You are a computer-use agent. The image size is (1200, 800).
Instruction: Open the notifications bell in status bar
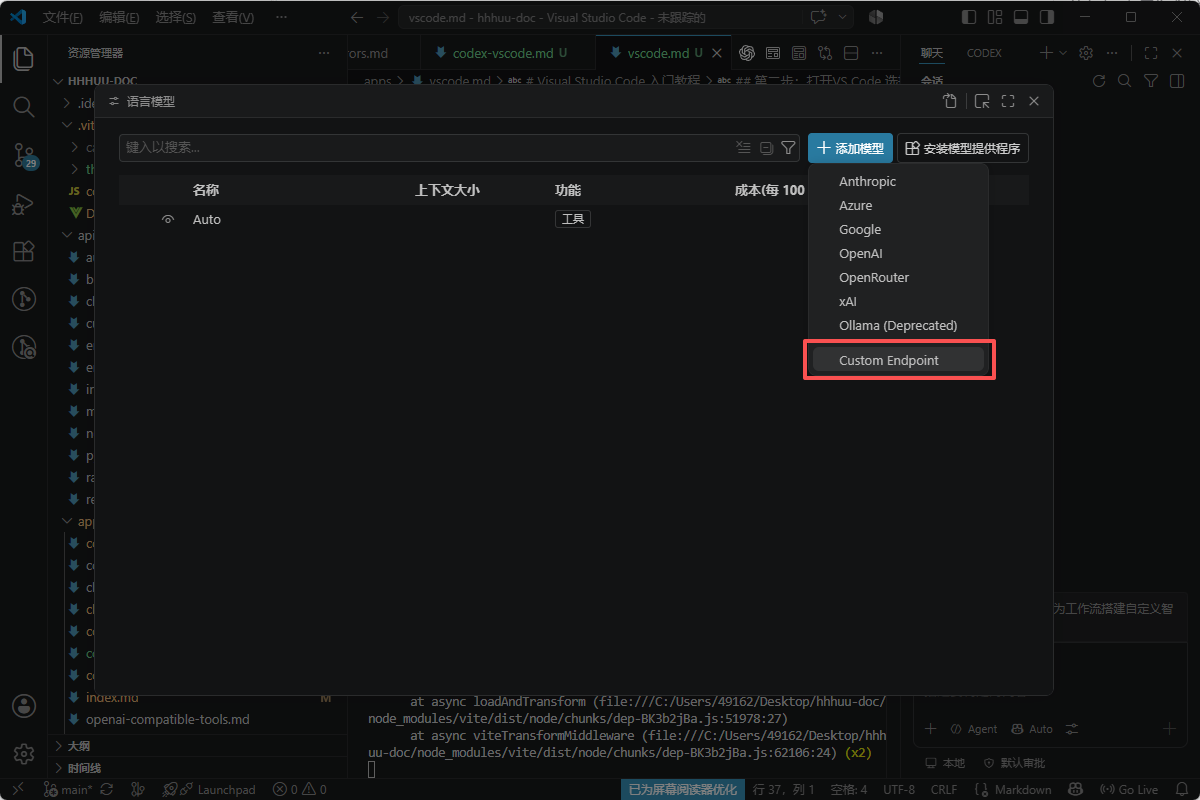(x=1181, y=789)
